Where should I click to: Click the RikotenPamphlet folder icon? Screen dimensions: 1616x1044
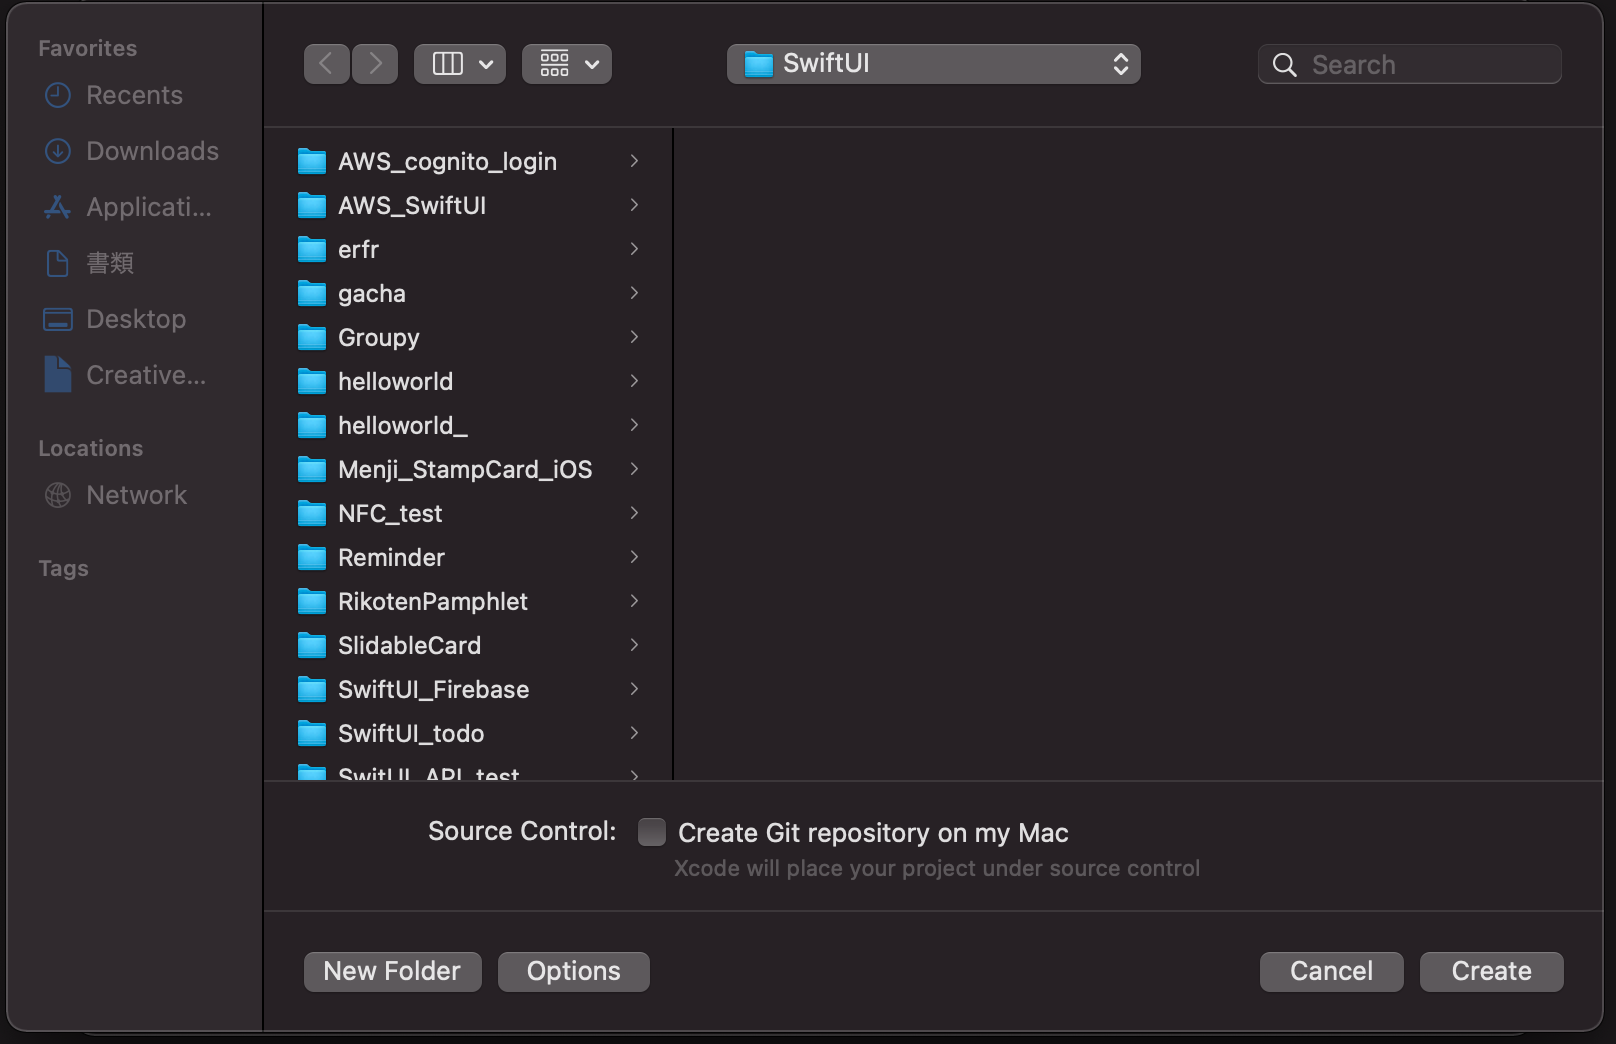coord(312,601)
